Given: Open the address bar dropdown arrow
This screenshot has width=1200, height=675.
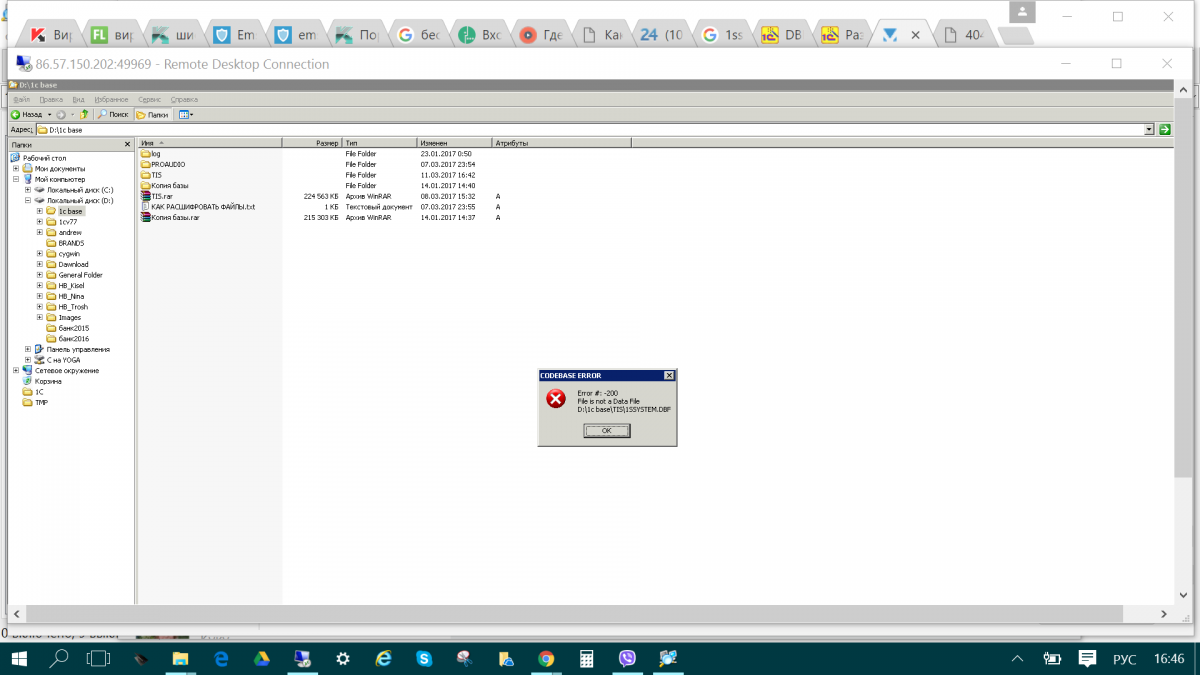Looking at the screenshot, I should pos(1150,130).
